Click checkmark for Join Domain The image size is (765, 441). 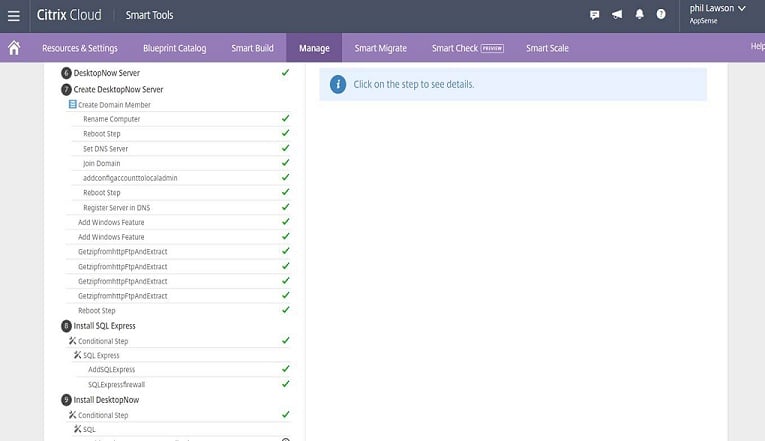click(285, 162)
